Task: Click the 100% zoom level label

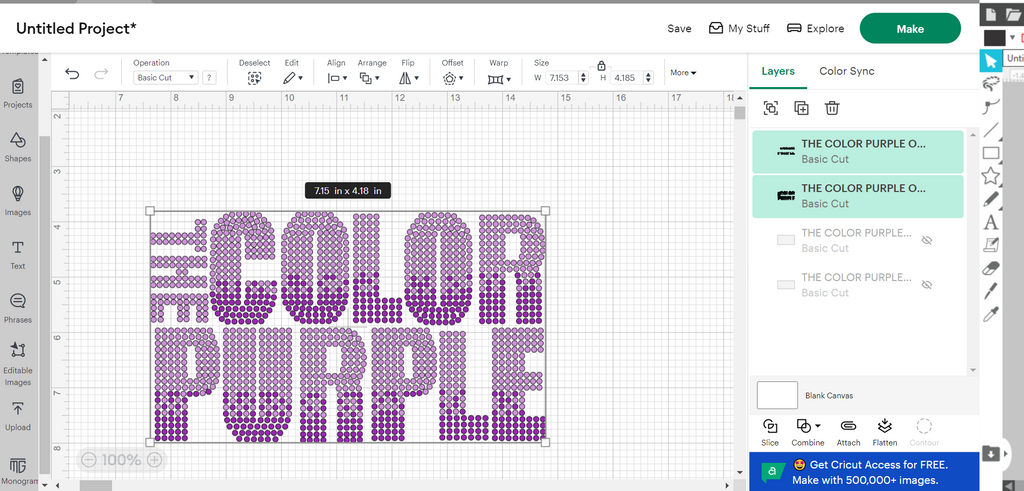Action: tap(121, 460)
